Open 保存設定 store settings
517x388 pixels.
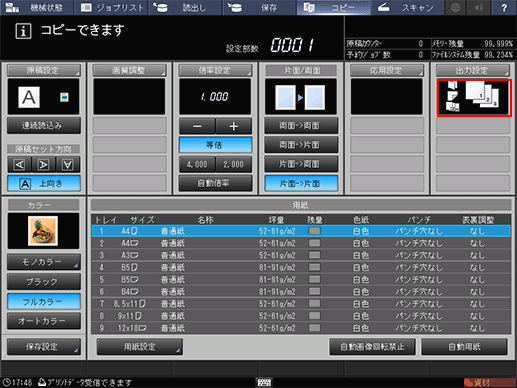coord(44,347)
